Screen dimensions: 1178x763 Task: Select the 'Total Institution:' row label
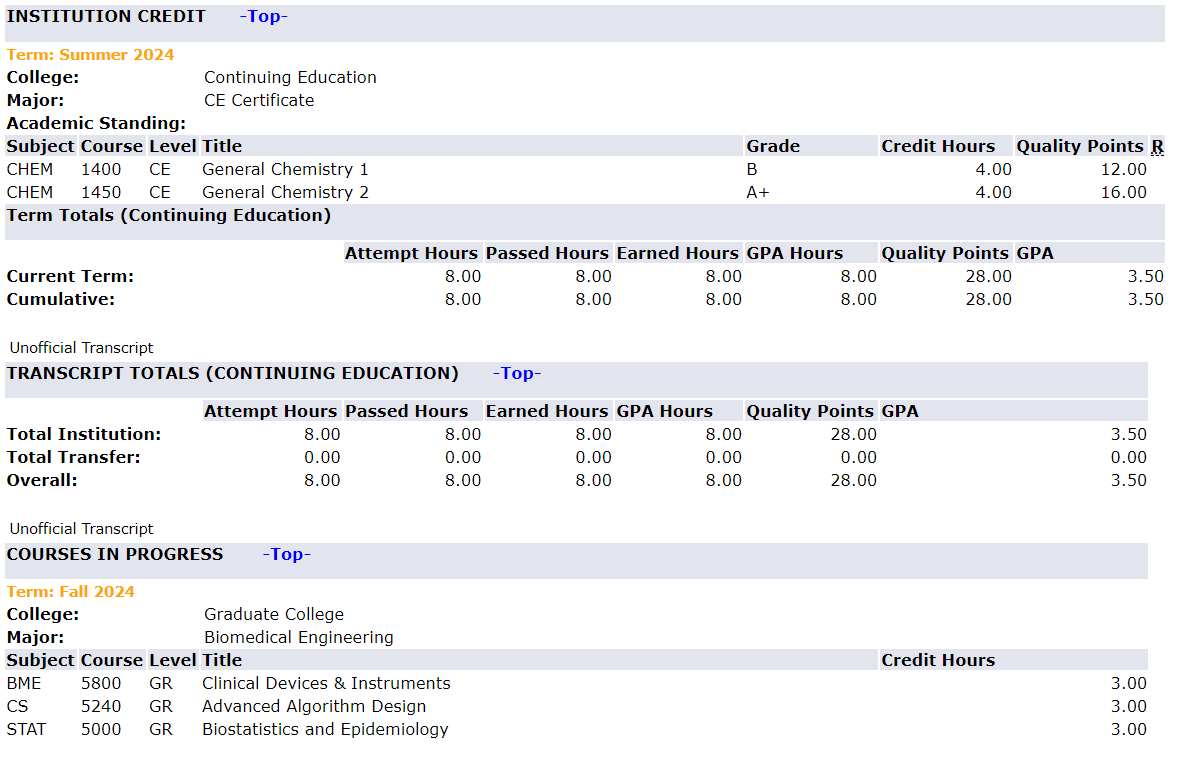click(x=84, y=434)
